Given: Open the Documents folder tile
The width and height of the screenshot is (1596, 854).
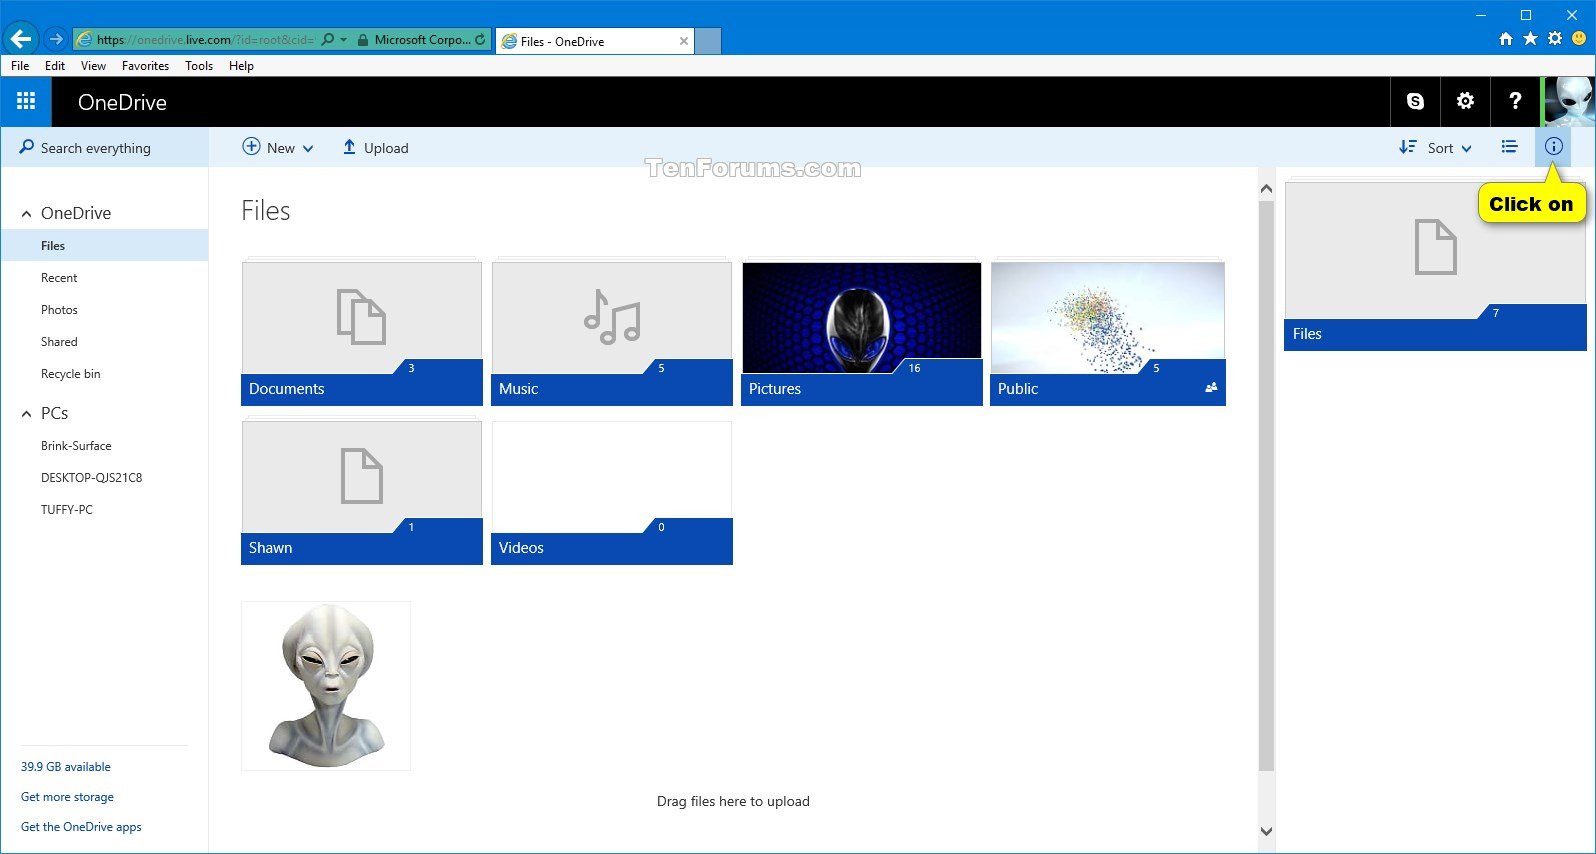Looking at the screenshot, I should point(362,333).
